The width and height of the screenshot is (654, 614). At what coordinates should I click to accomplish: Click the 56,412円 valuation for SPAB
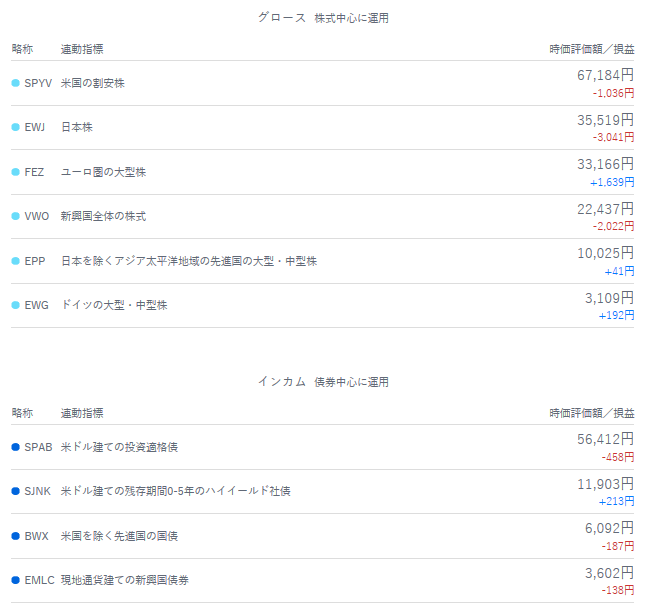tap(605, 439)
